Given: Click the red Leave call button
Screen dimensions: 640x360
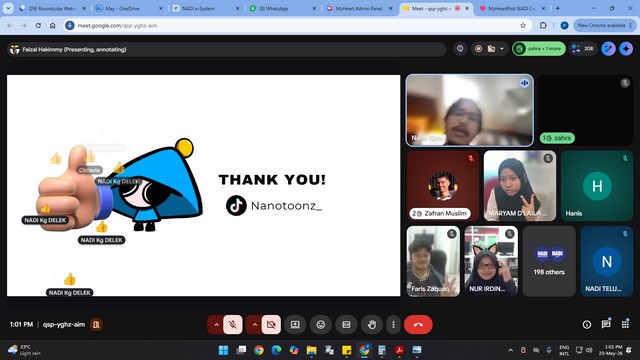Looking at the screenshot, I should coord(418,324).
